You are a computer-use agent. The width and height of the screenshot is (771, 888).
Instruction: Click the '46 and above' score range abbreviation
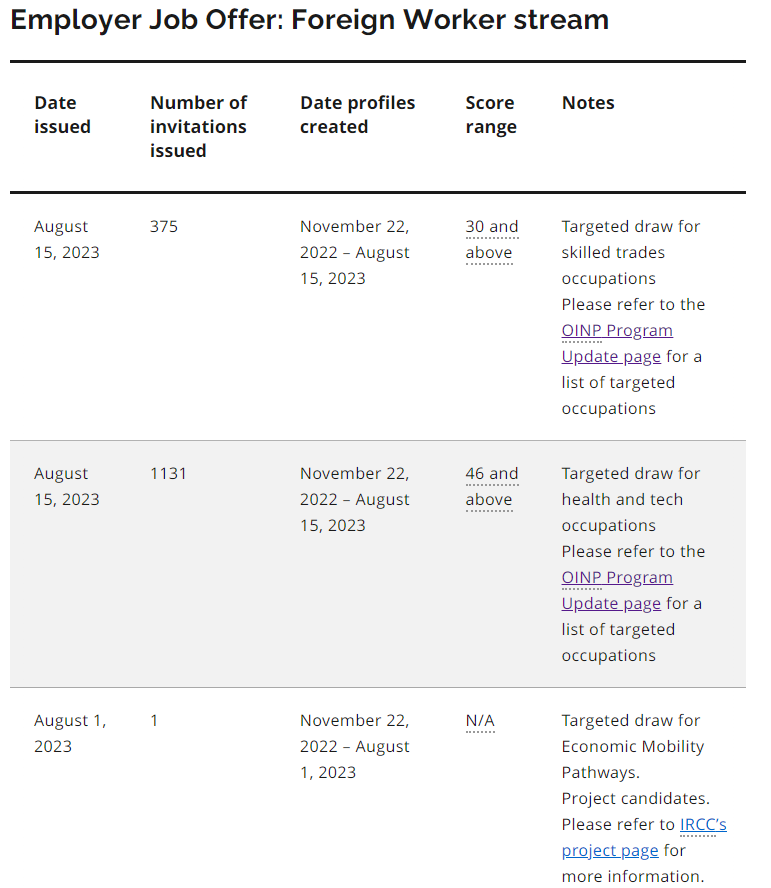pos(492,486)
